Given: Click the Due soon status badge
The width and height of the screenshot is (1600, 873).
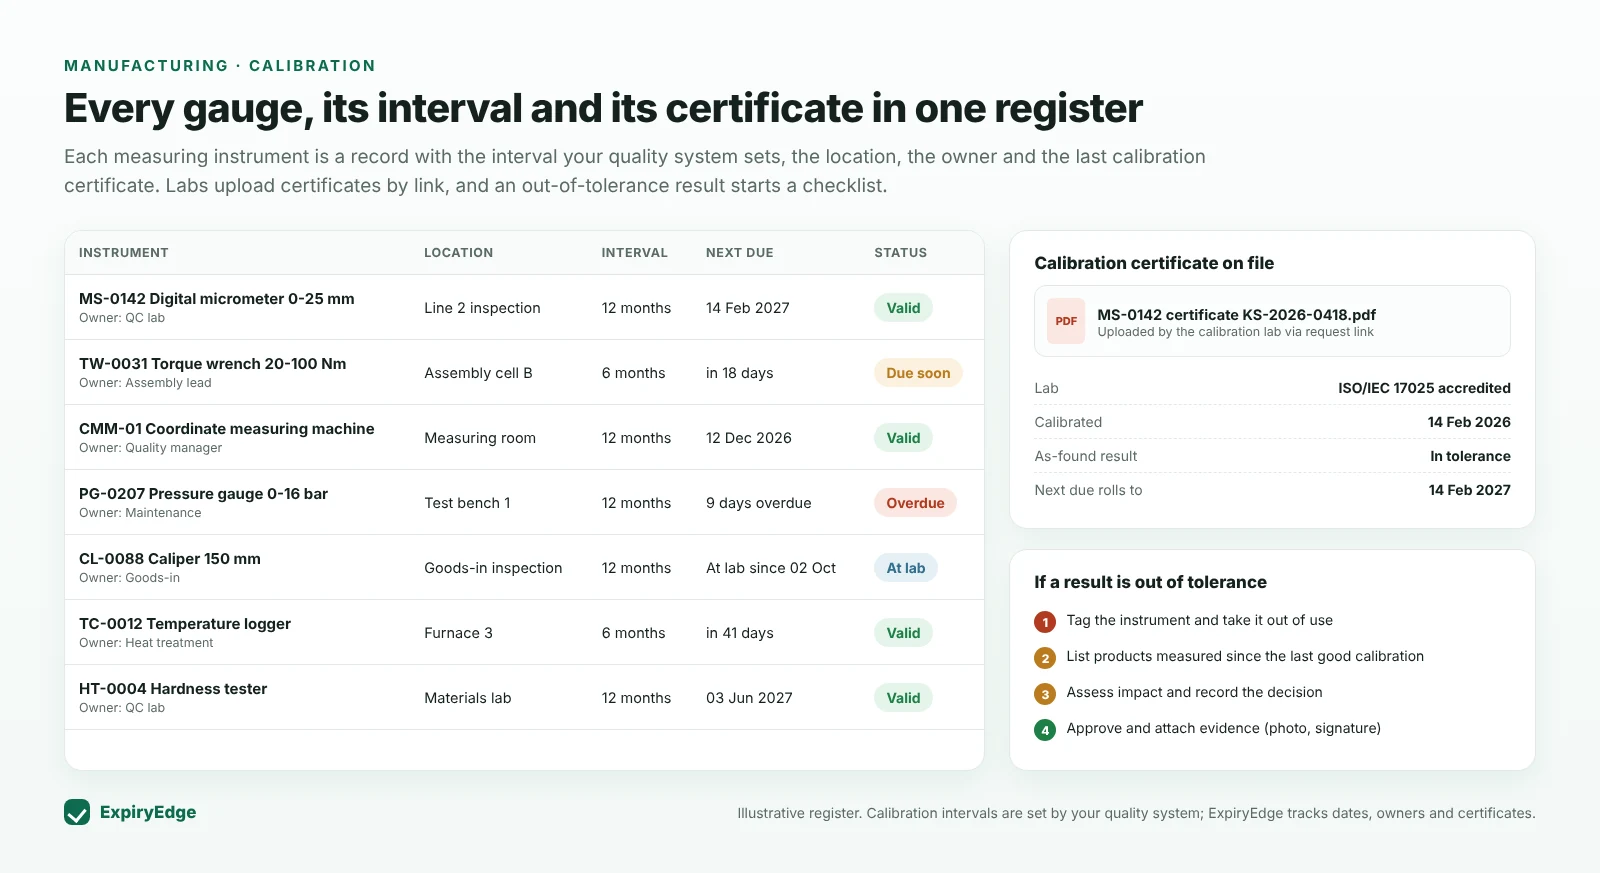Looking at the screenshot, I should tap(918, 373).
